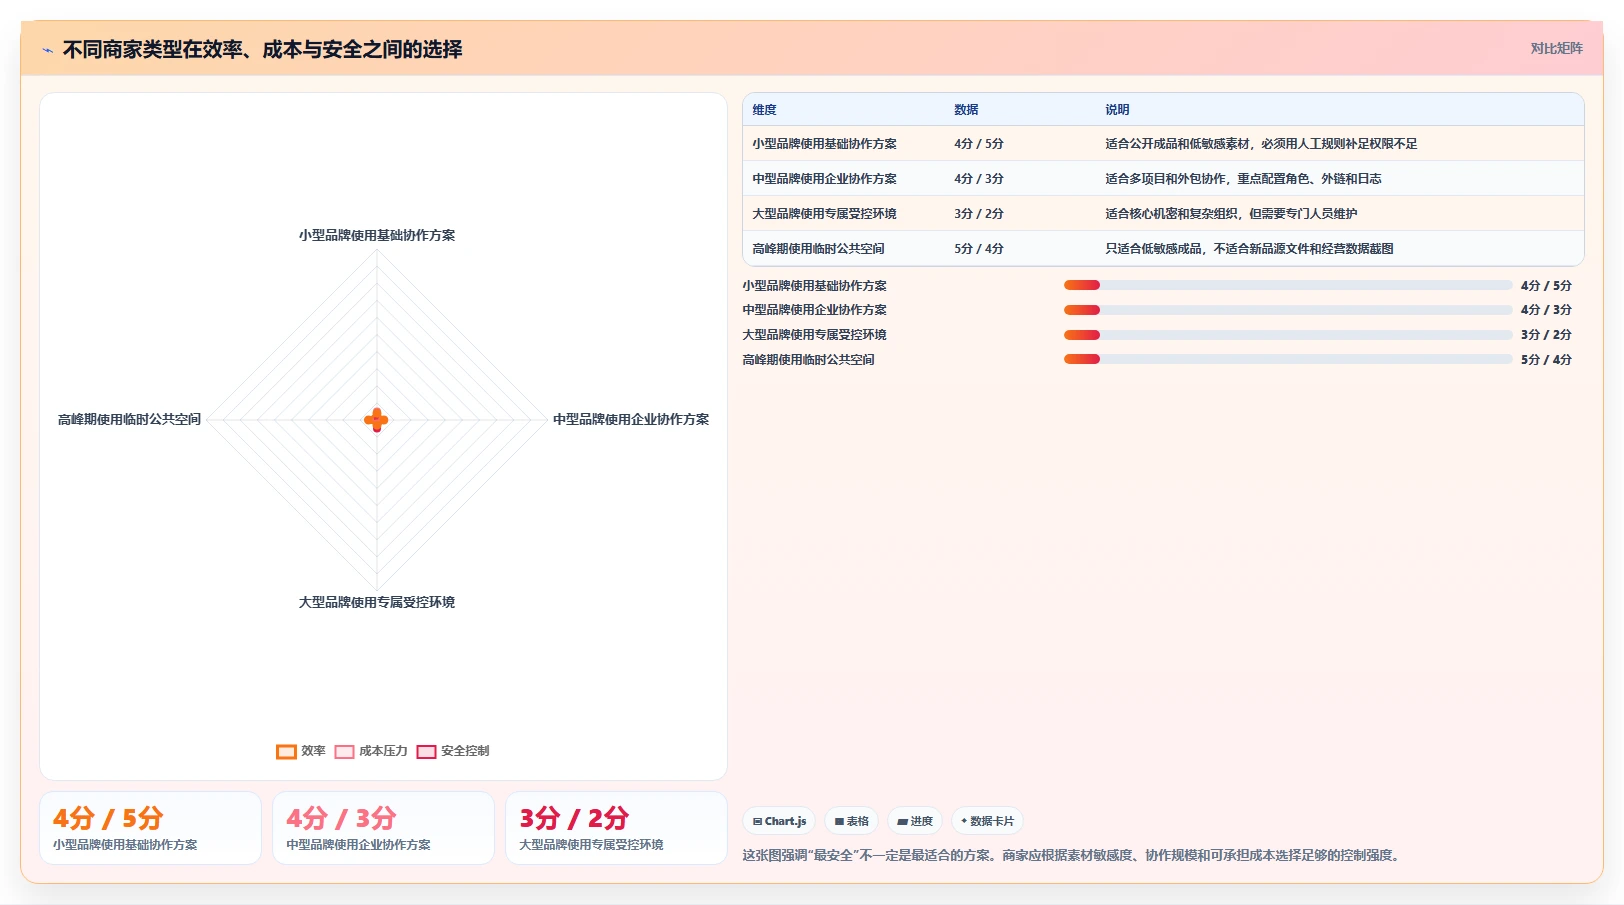
Task: Click the 5分 / 4分 value beside bottom progress bar
Action: click(1546, 360)
